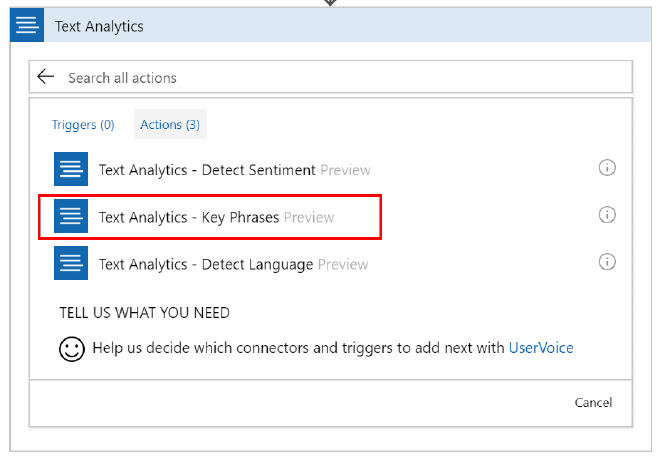Choose Text Analytics - Key Phrases action
Image resolution: width=660 pixels, height=459 pixels.
pos(189,217)
